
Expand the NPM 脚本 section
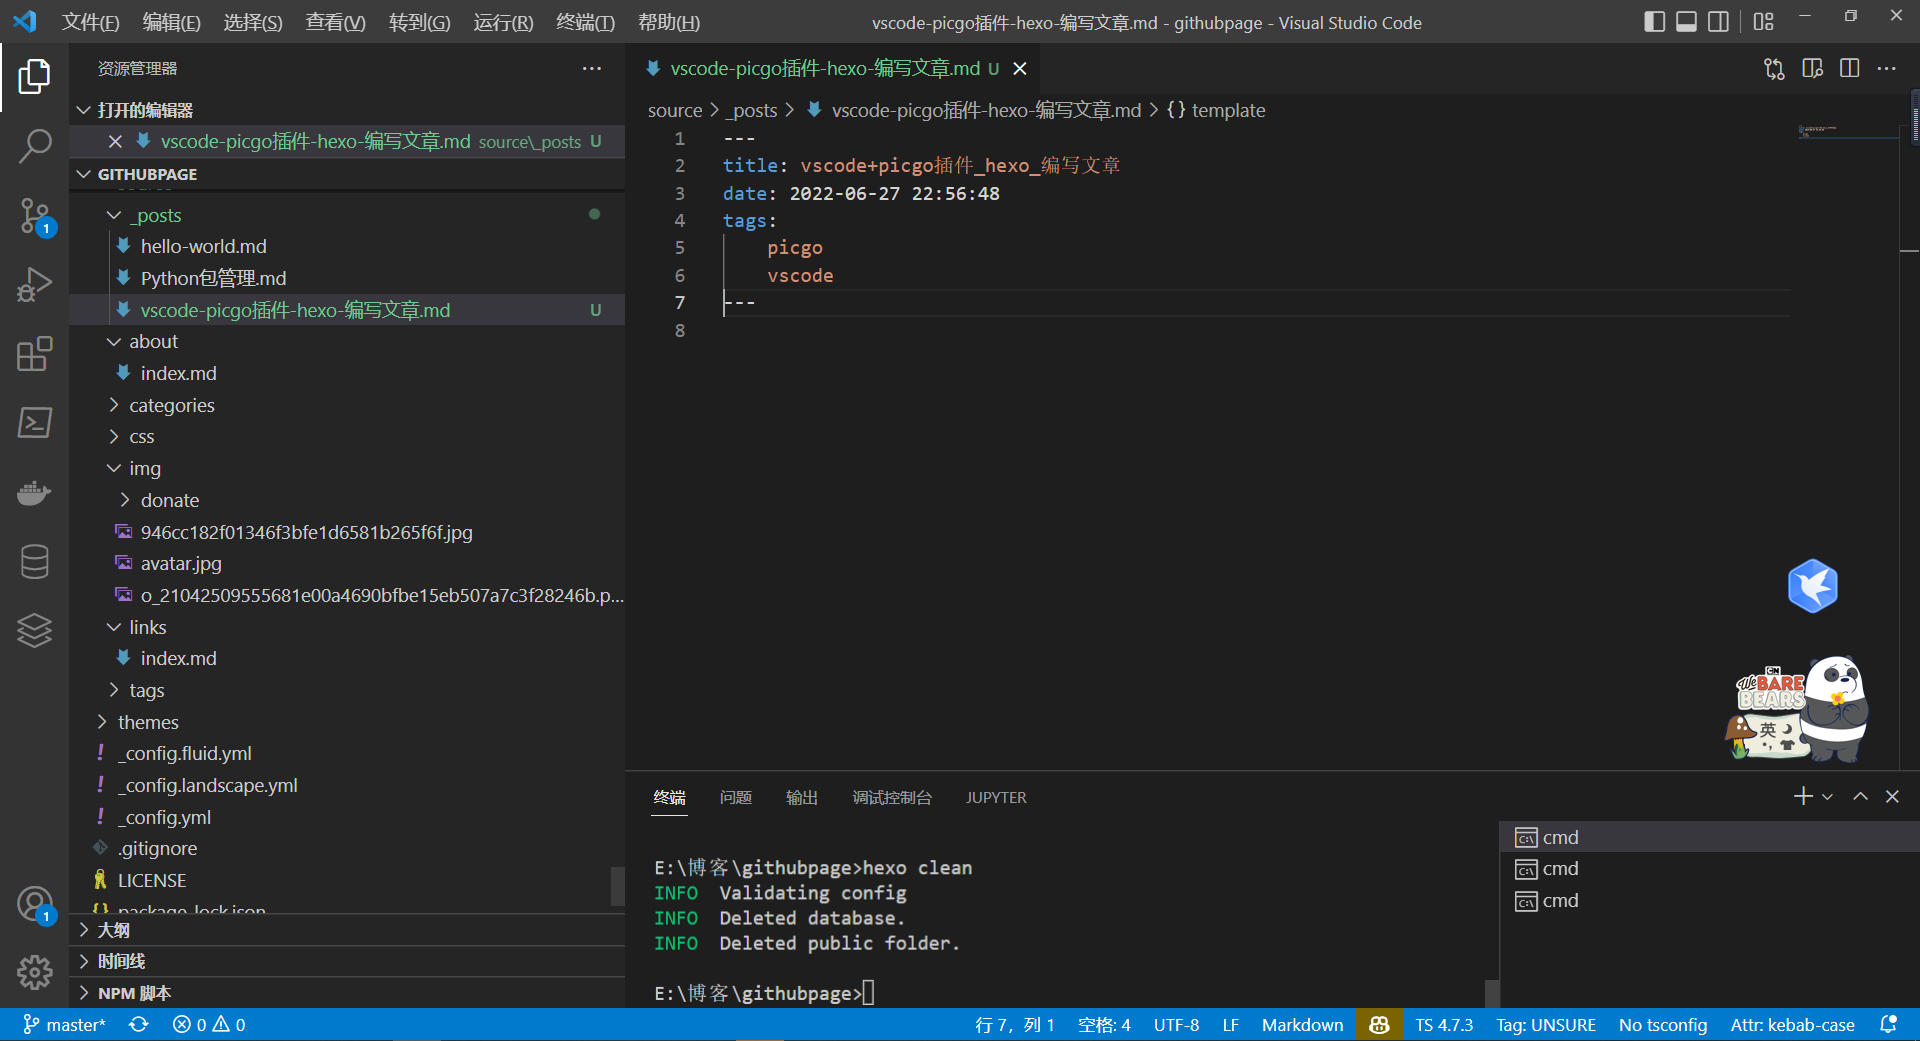(x=347, y=993)
